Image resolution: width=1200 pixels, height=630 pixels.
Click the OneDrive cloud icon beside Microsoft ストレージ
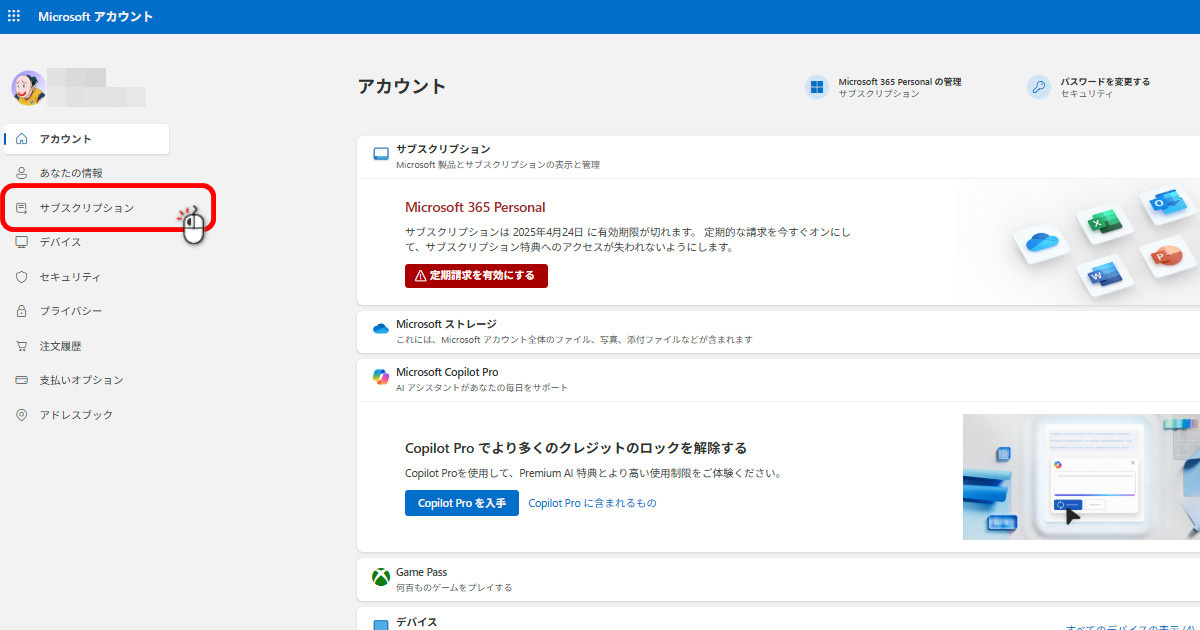coord(380,329)
